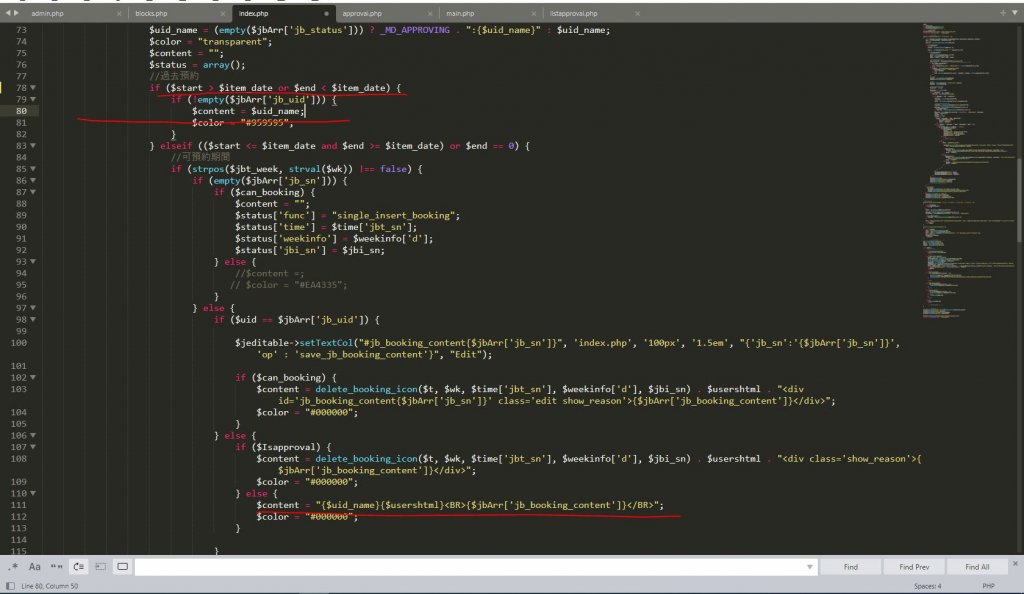Image resolution: width=1024 pixels, height=594 pixels.
Task: Toggle the side bar from status bar
Action: [10, 586]
